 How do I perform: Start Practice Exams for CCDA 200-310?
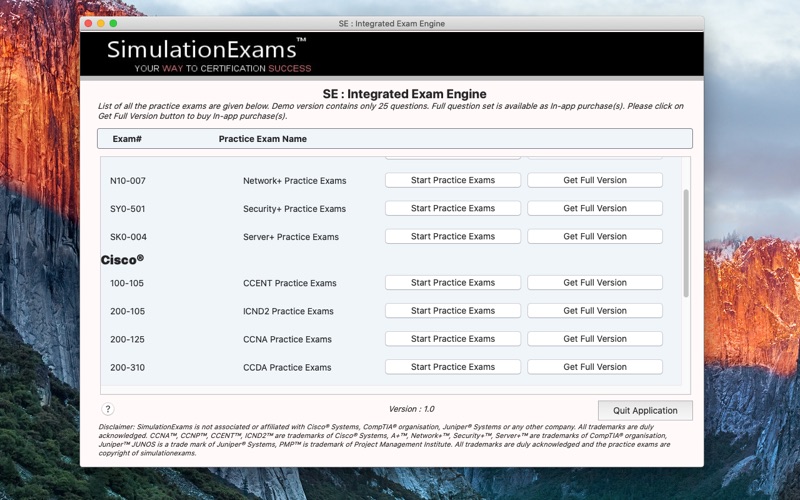coord(453,367)
